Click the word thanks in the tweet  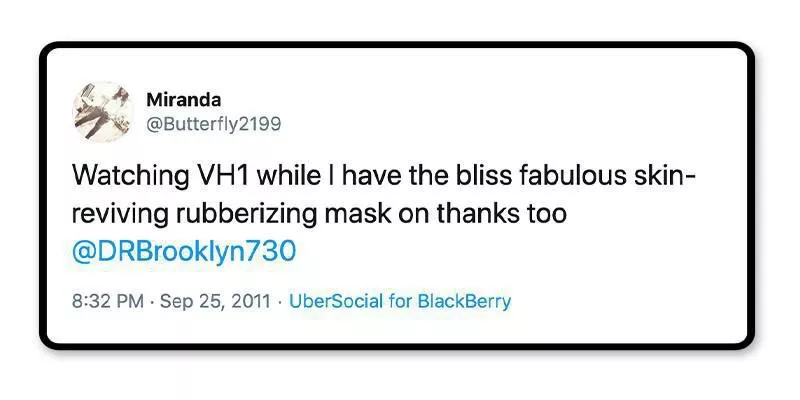[x=474, y=214]
